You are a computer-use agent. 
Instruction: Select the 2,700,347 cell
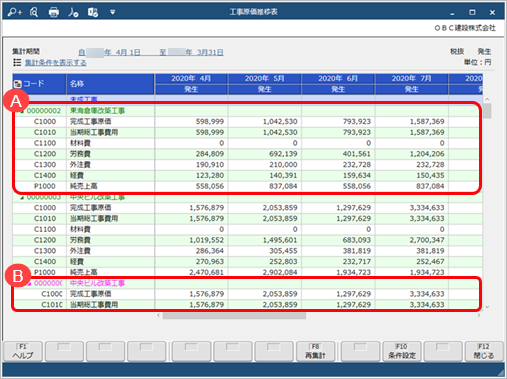coord(427,240)
